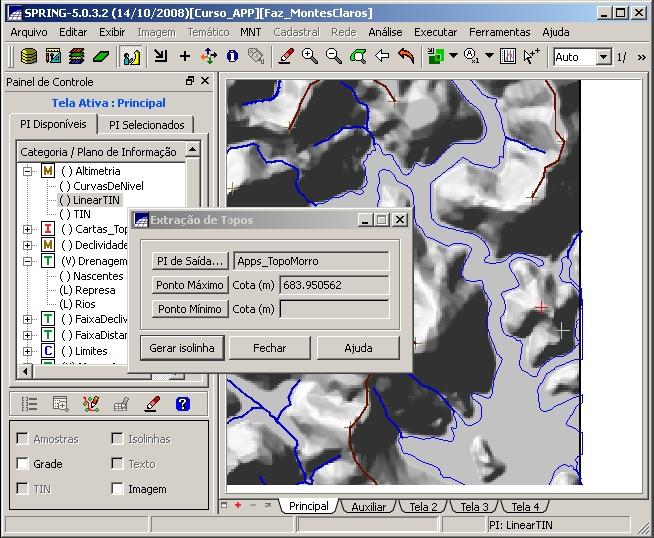This screenshot has width=654, height=538.
Task: Select the red undo arrow icon
Action: click(x=406, y=57)
